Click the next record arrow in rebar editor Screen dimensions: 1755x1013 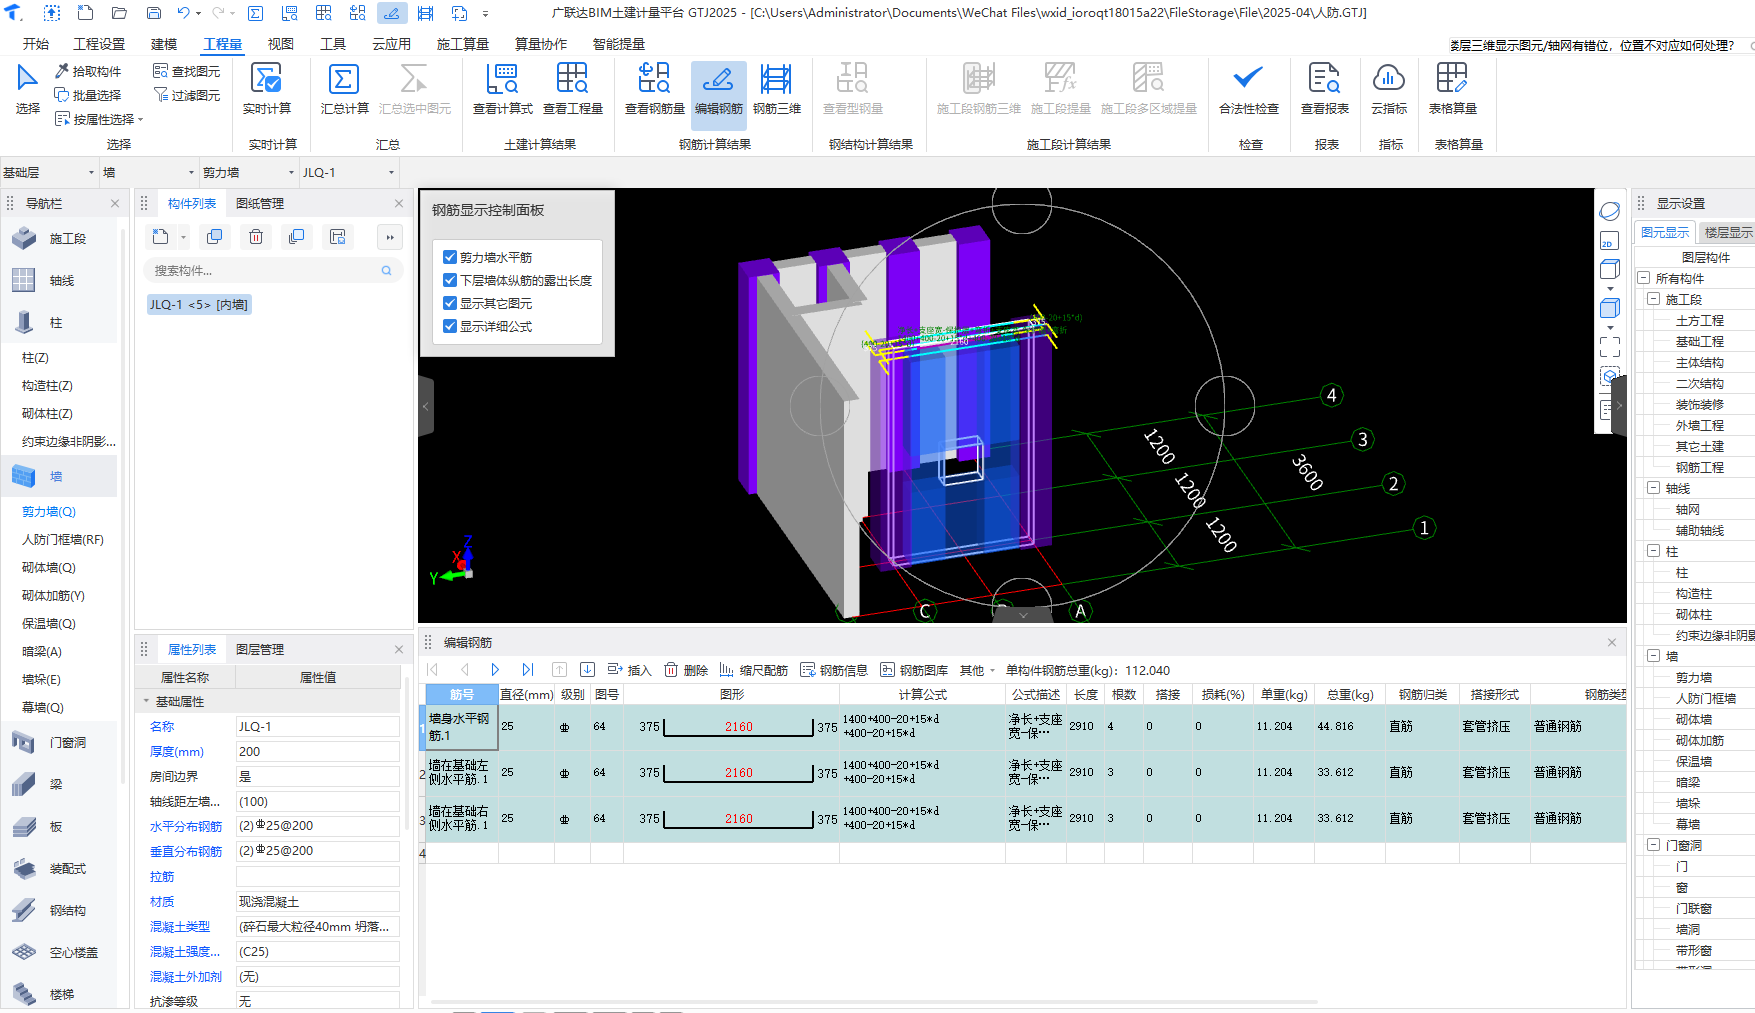495,670
